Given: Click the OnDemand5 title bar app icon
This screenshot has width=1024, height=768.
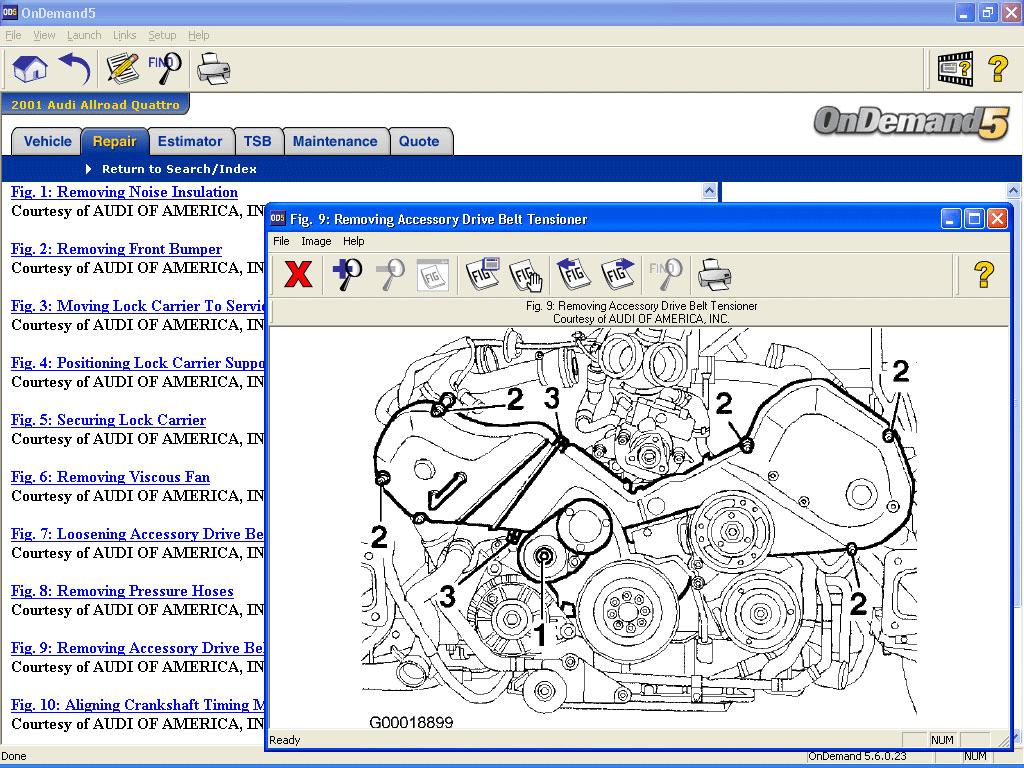Looking at the screenshot, I should [9, 12].
